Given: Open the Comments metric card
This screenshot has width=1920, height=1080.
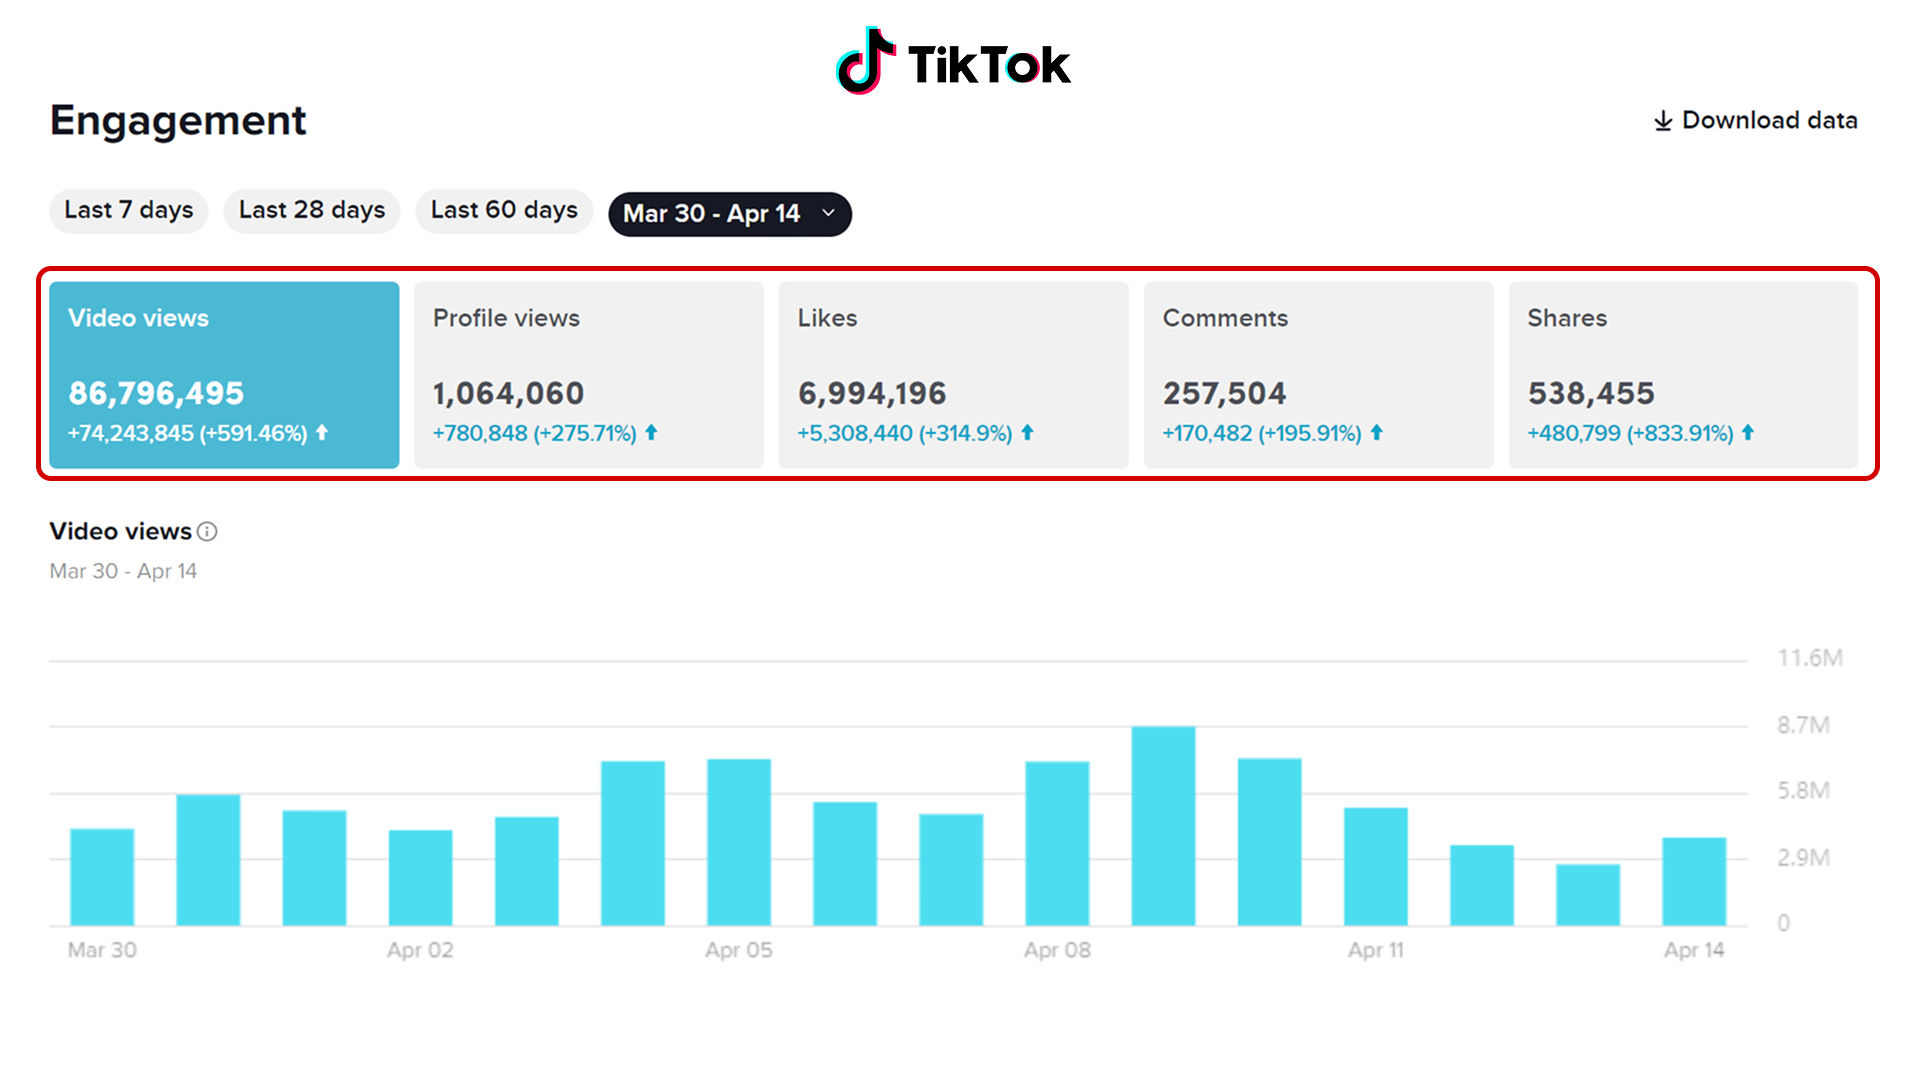Looking at the screenshot, I should click(x=1318, y=374).
